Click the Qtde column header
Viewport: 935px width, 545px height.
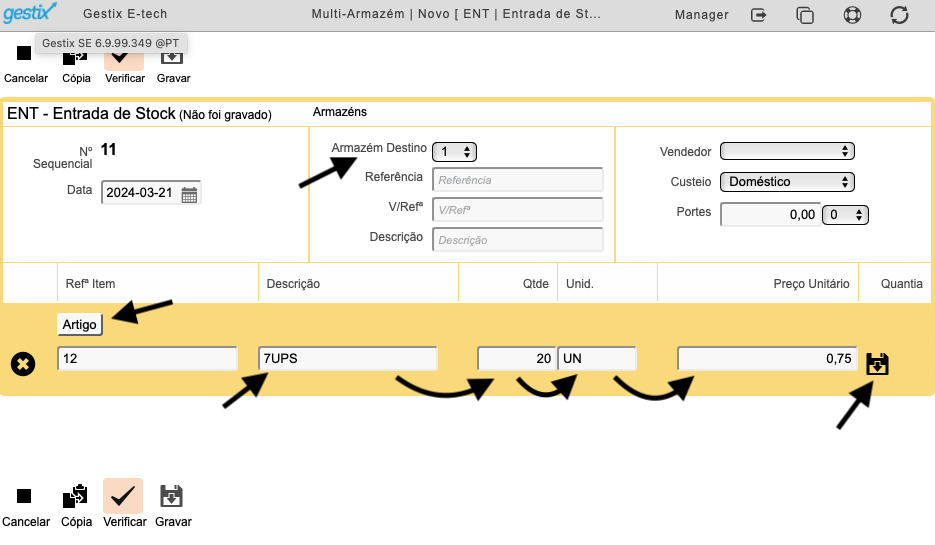point(535,284)
